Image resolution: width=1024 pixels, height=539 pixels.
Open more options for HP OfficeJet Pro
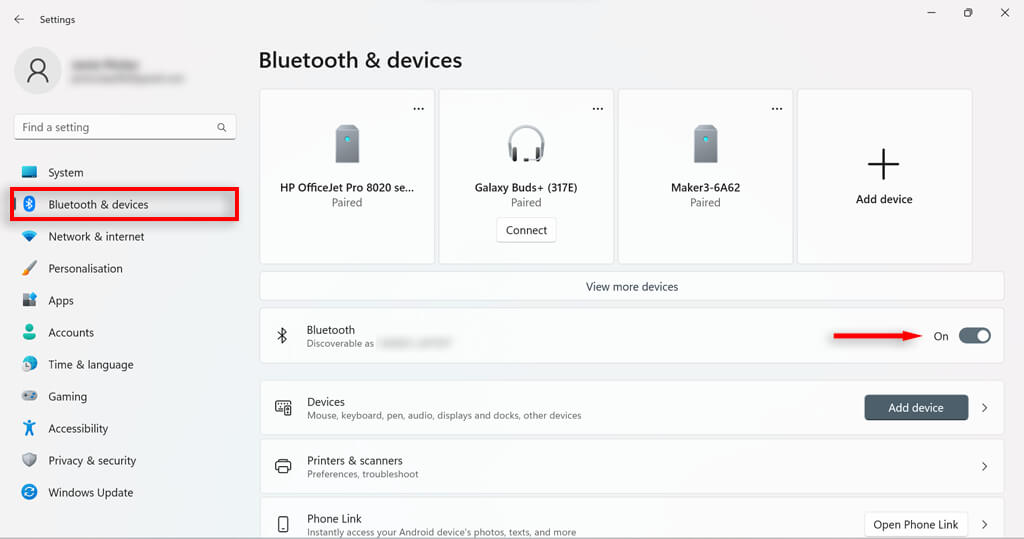[418, 109]
